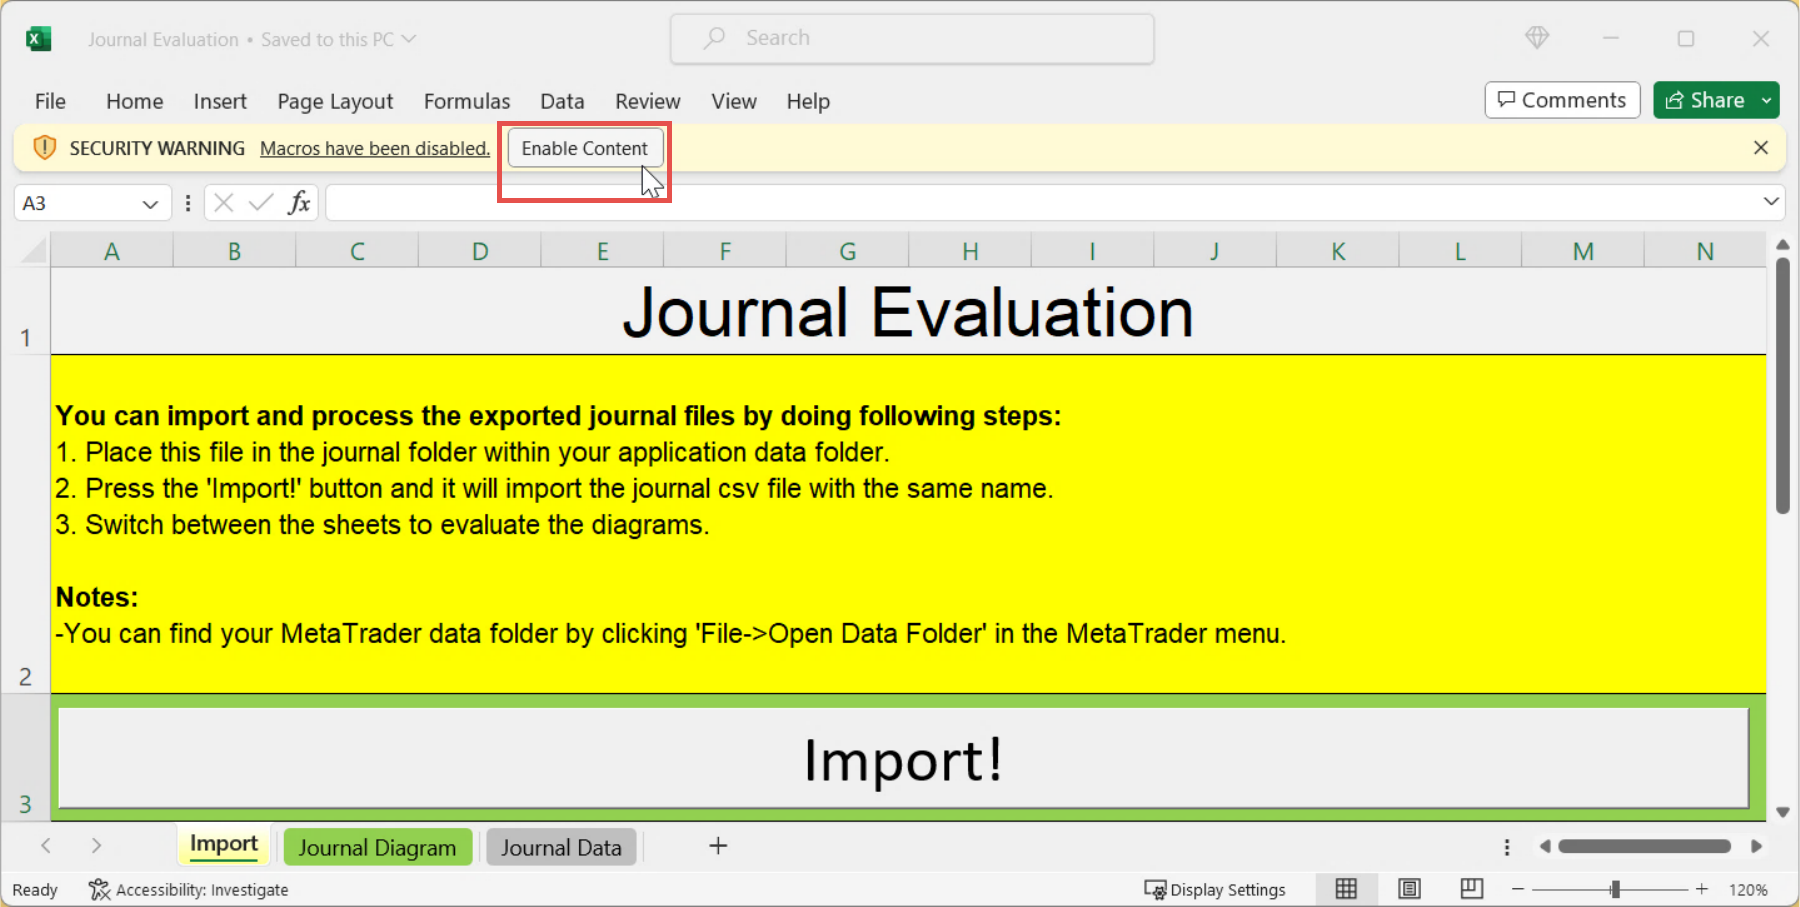Open the File menu
This screenshot has width=1800, height=907.
(50, 101)
